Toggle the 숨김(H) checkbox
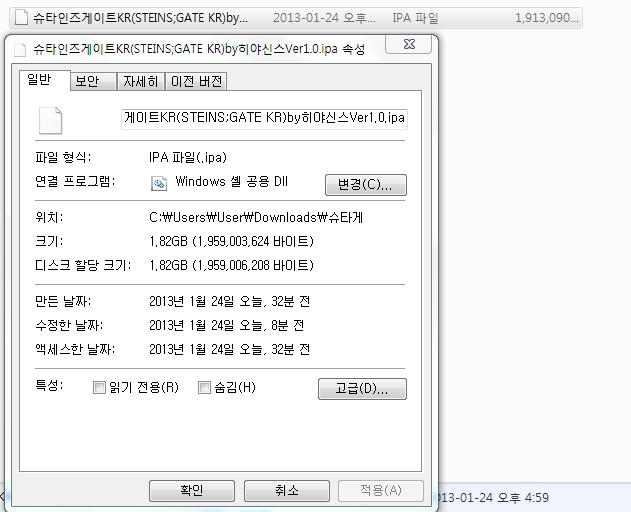Screen dimensions: 631x512 click(x=204, y=388)
